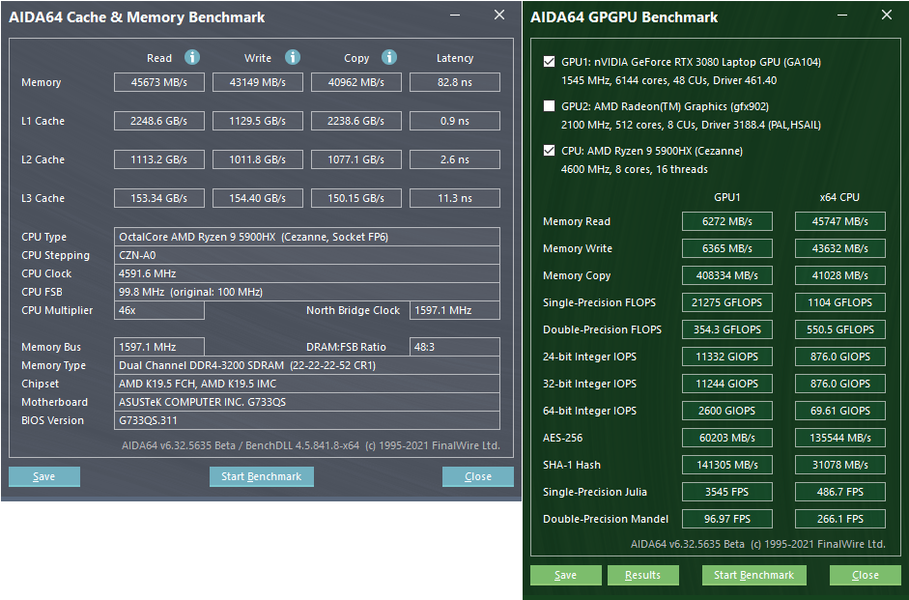Screen dimensions: 909x600
Task: Click CPU FSB value 99.8 MHz
Action: pos(307,292)
